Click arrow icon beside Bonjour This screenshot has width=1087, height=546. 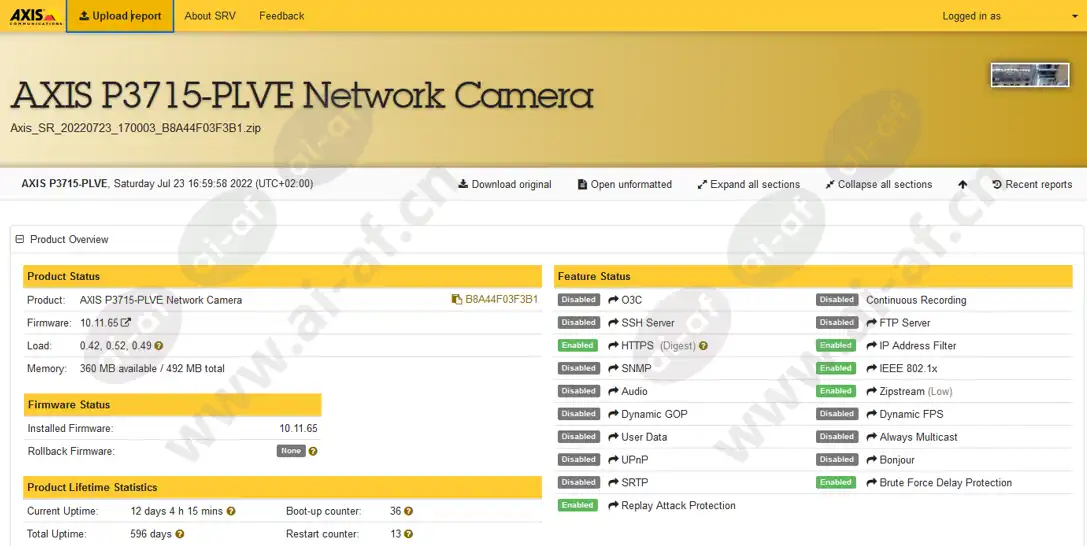coord(871,459)
